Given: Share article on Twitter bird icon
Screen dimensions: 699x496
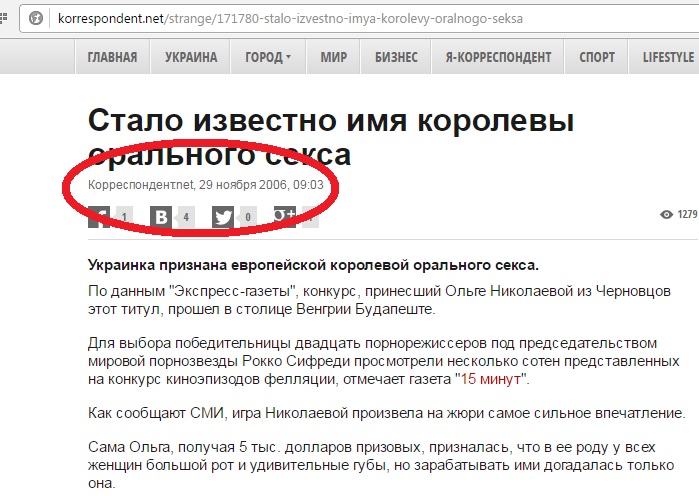Looking at the screenshot, I should [x=222, y=216].
